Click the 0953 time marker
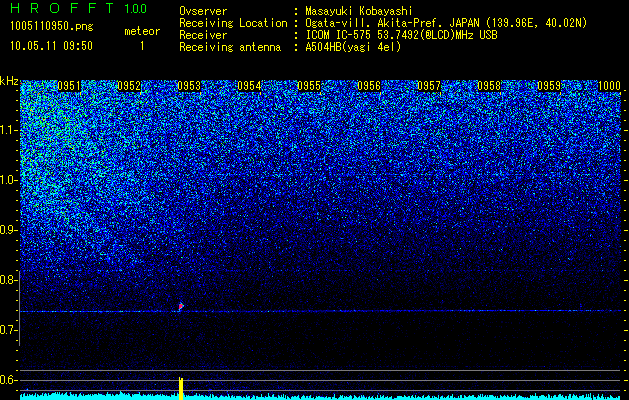This screenshot has width=629, height=400. point(189,86)
